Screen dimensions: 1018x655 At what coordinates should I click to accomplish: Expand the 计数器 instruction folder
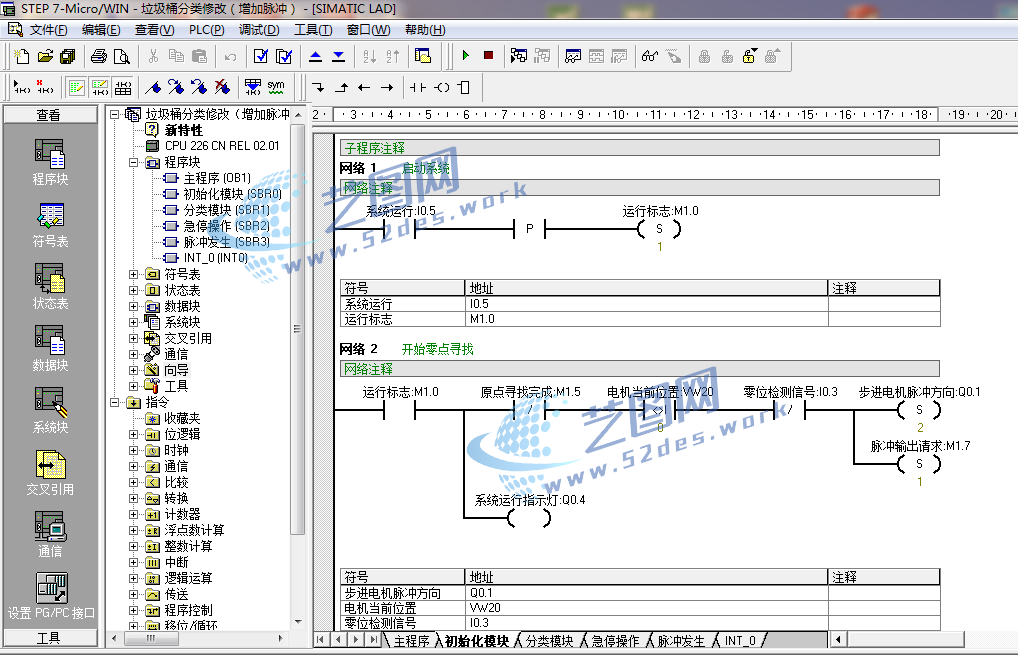click(134, 514)
